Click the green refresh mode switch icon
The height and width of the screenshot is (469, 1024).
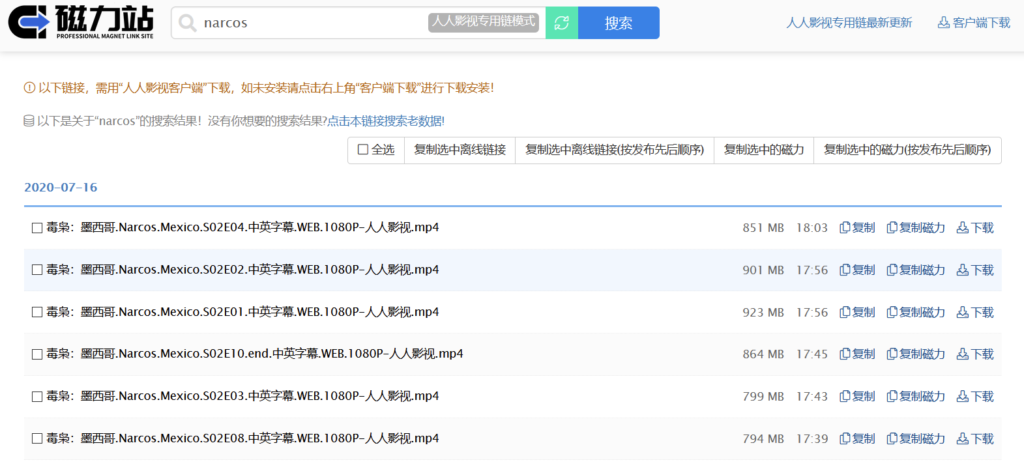tap(561, 23)
